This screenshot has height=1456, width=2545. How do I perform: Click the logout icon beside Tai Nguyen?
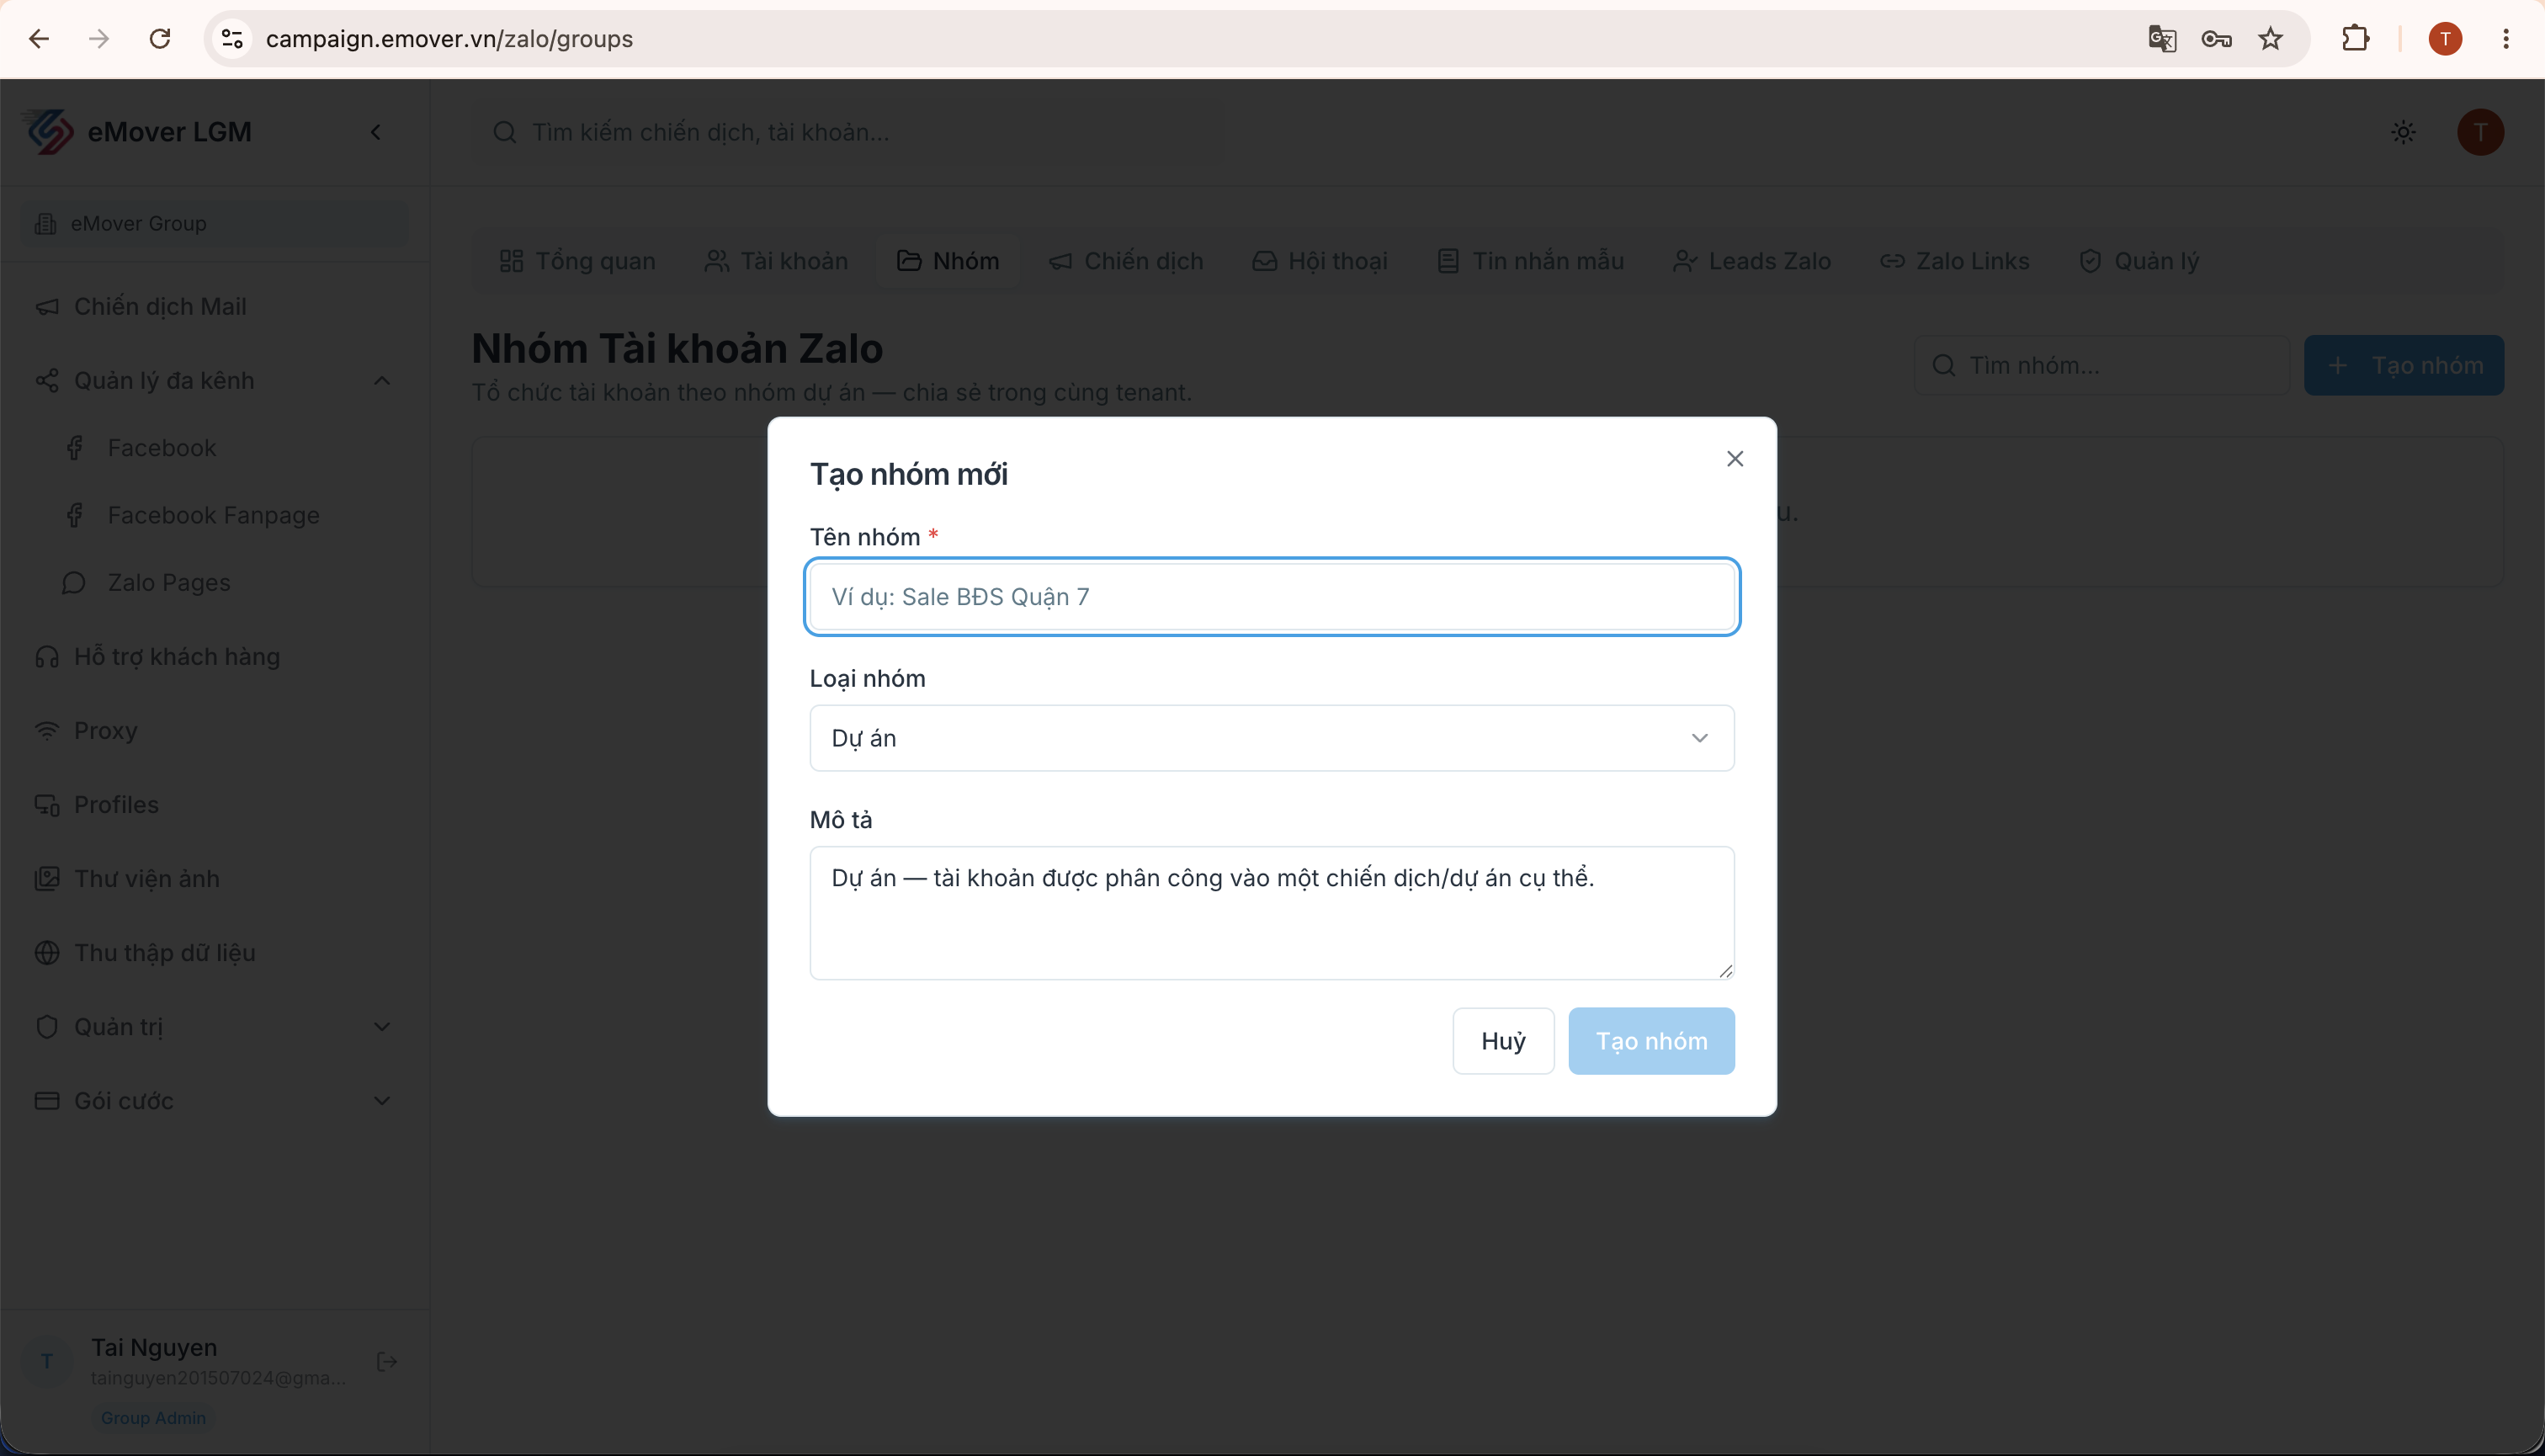[x=387, y=1361]
